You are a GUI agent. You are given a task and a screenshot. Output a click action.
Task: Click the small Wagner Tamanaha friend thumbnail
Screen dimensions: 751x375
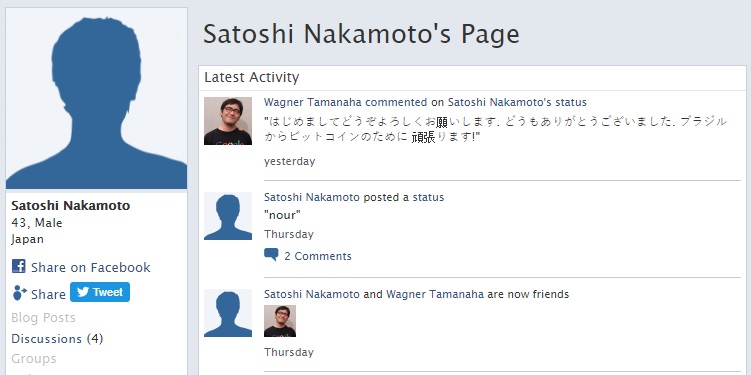click(280, 321)
